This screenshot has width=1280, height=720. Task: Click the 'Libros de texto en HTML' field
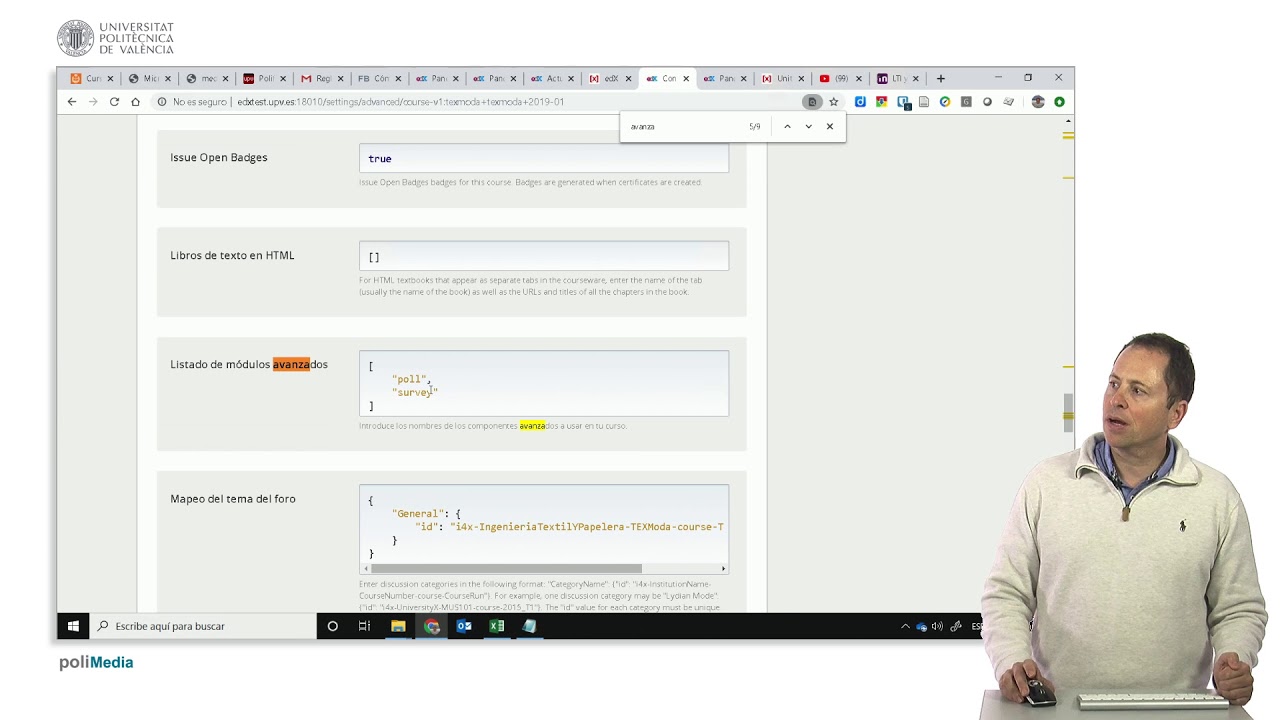tap(544, 256)
